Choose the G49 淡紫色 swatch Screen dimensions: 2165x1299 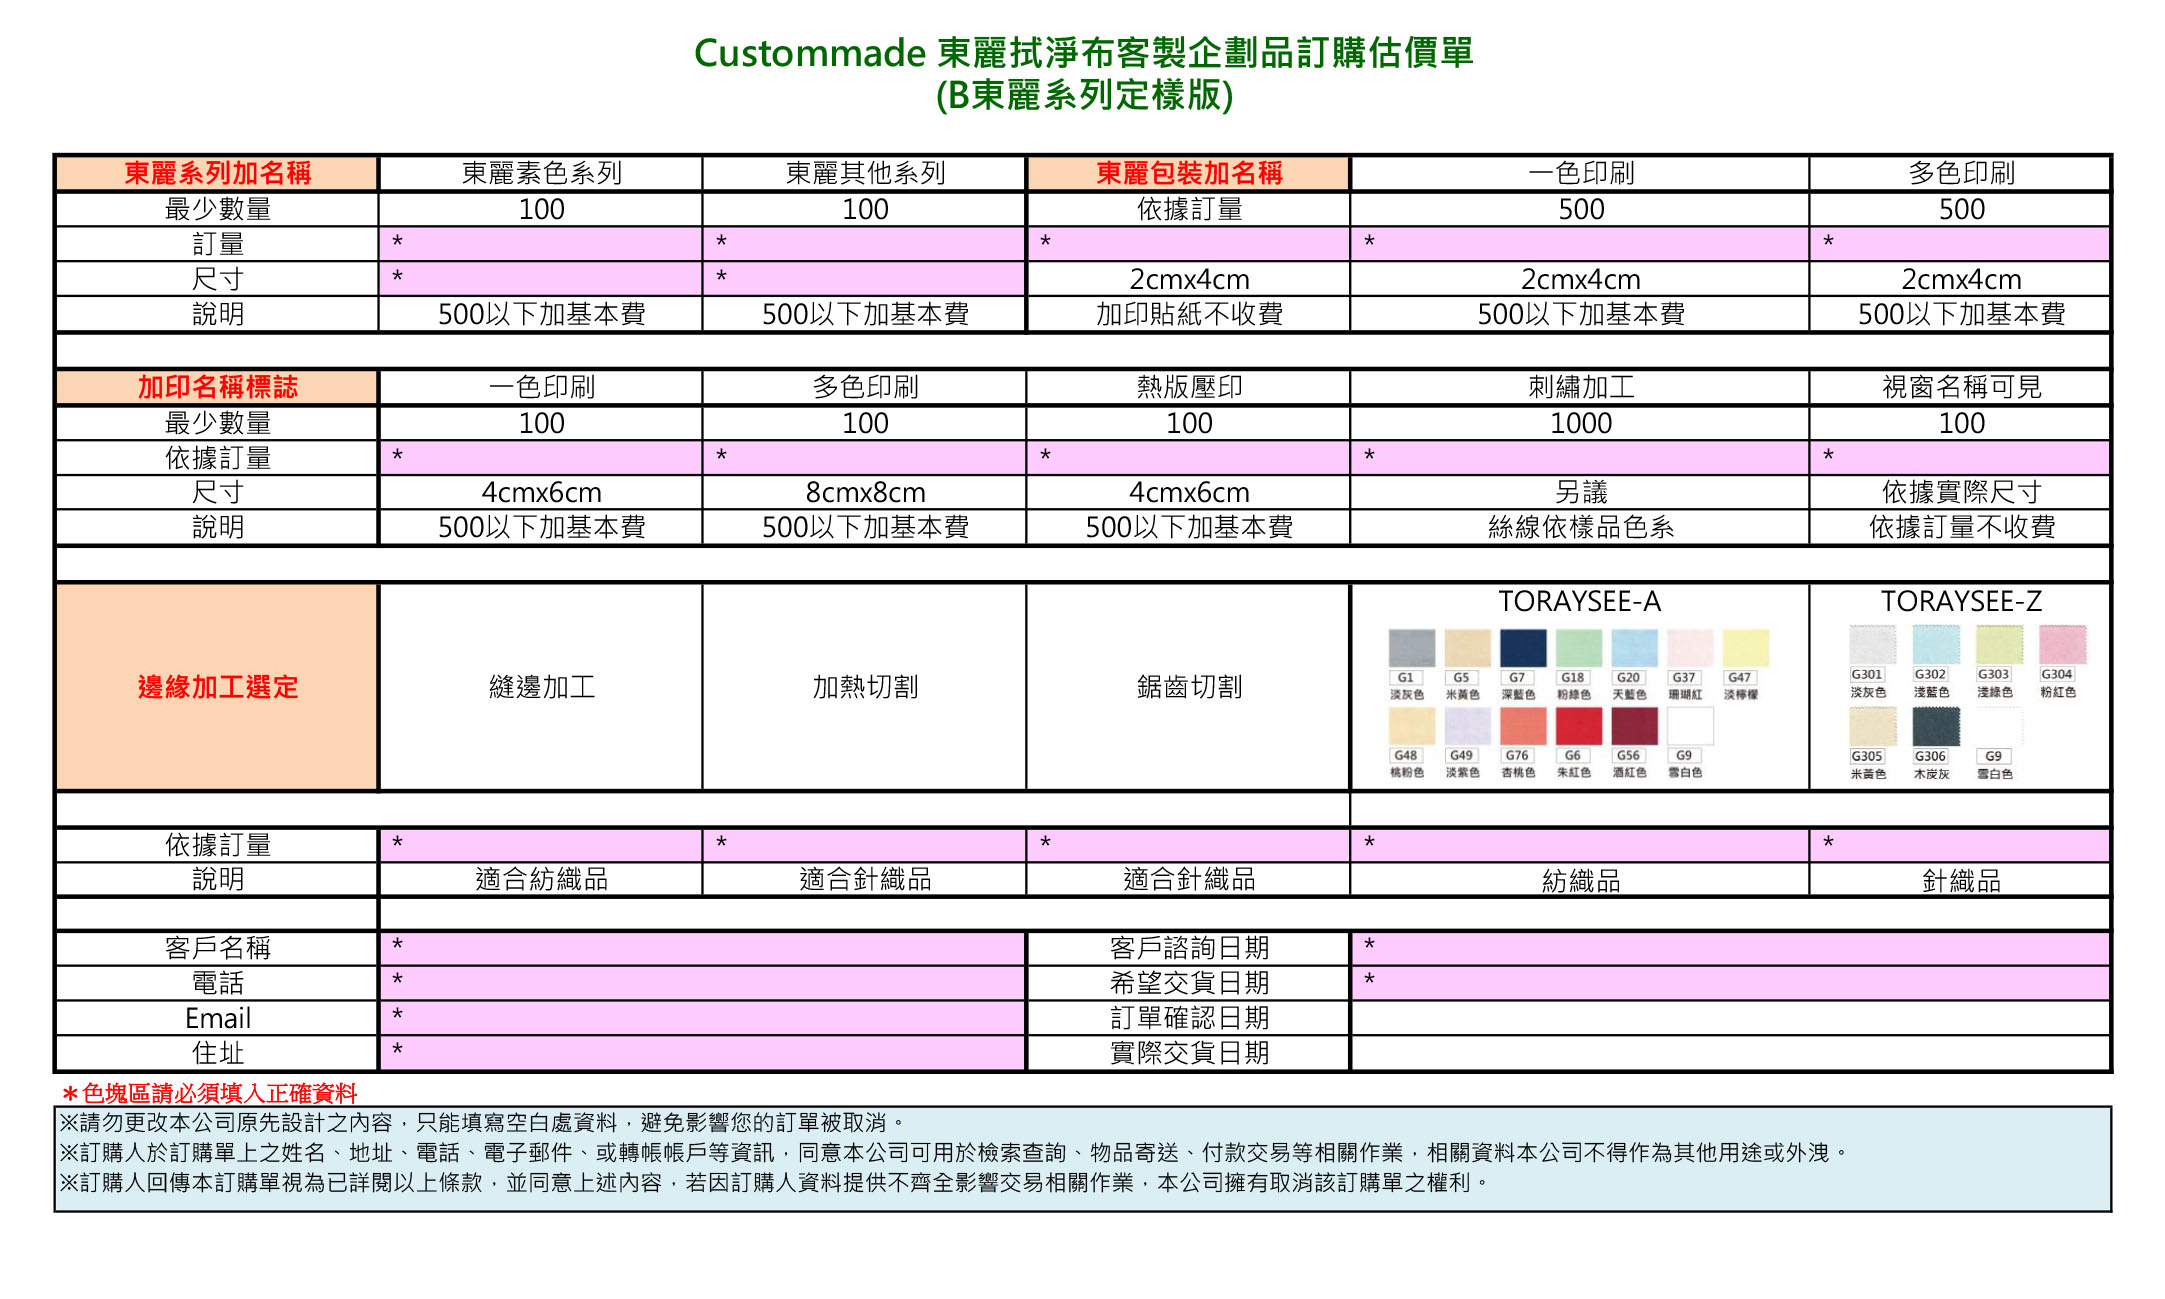coord(1467,726)
